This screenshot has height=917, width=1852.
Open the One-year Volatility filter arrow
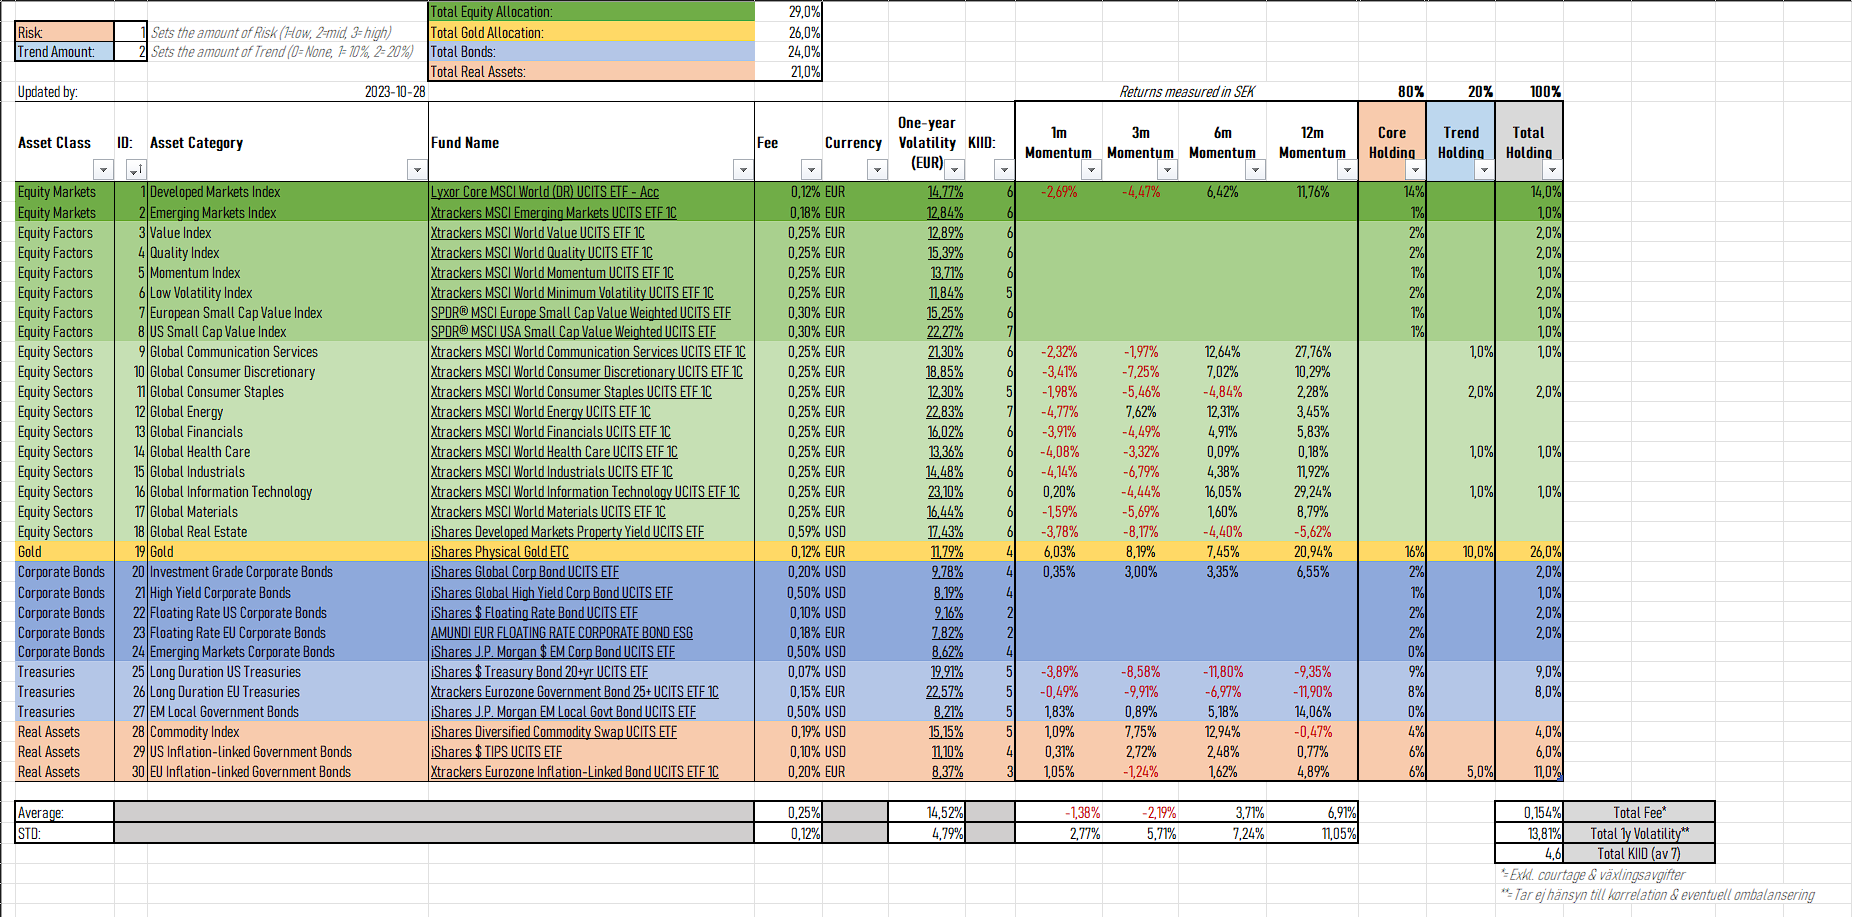coord(955,170)
